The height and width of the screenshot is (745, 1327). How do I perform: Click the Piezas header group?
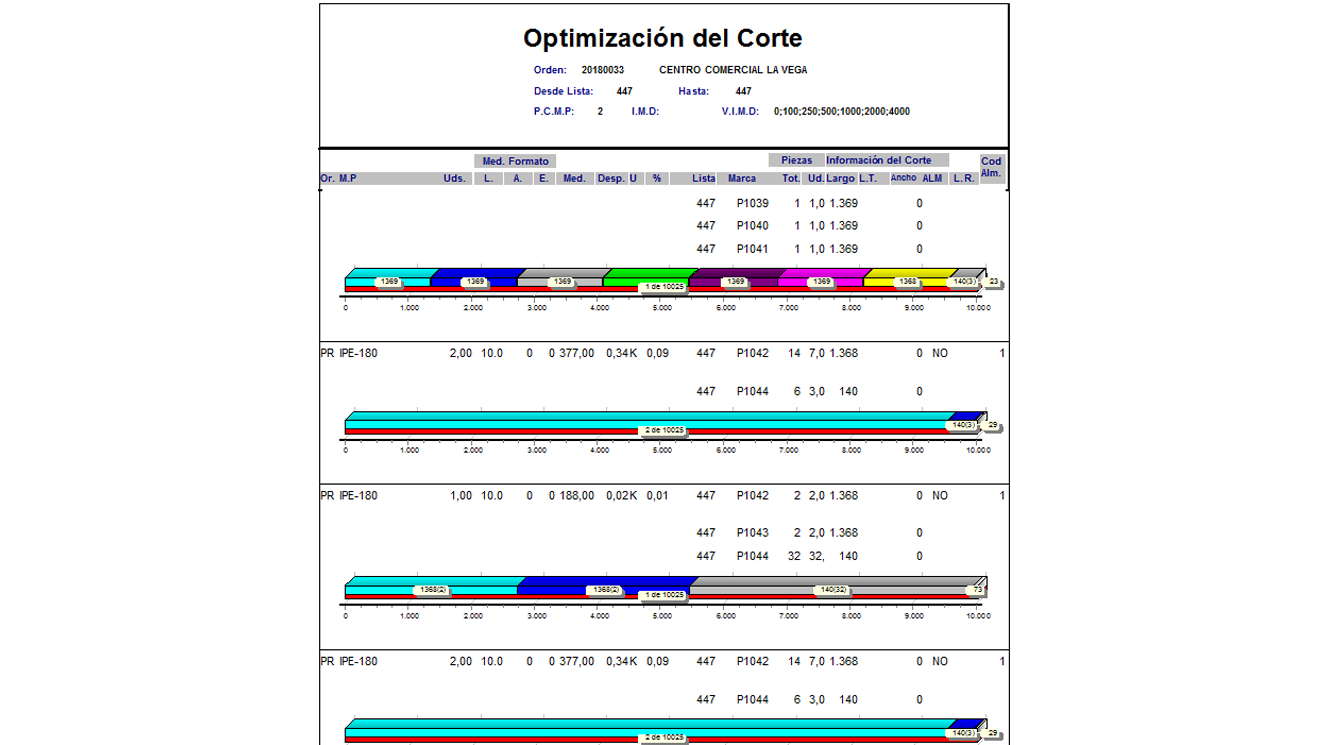(796, 160)
